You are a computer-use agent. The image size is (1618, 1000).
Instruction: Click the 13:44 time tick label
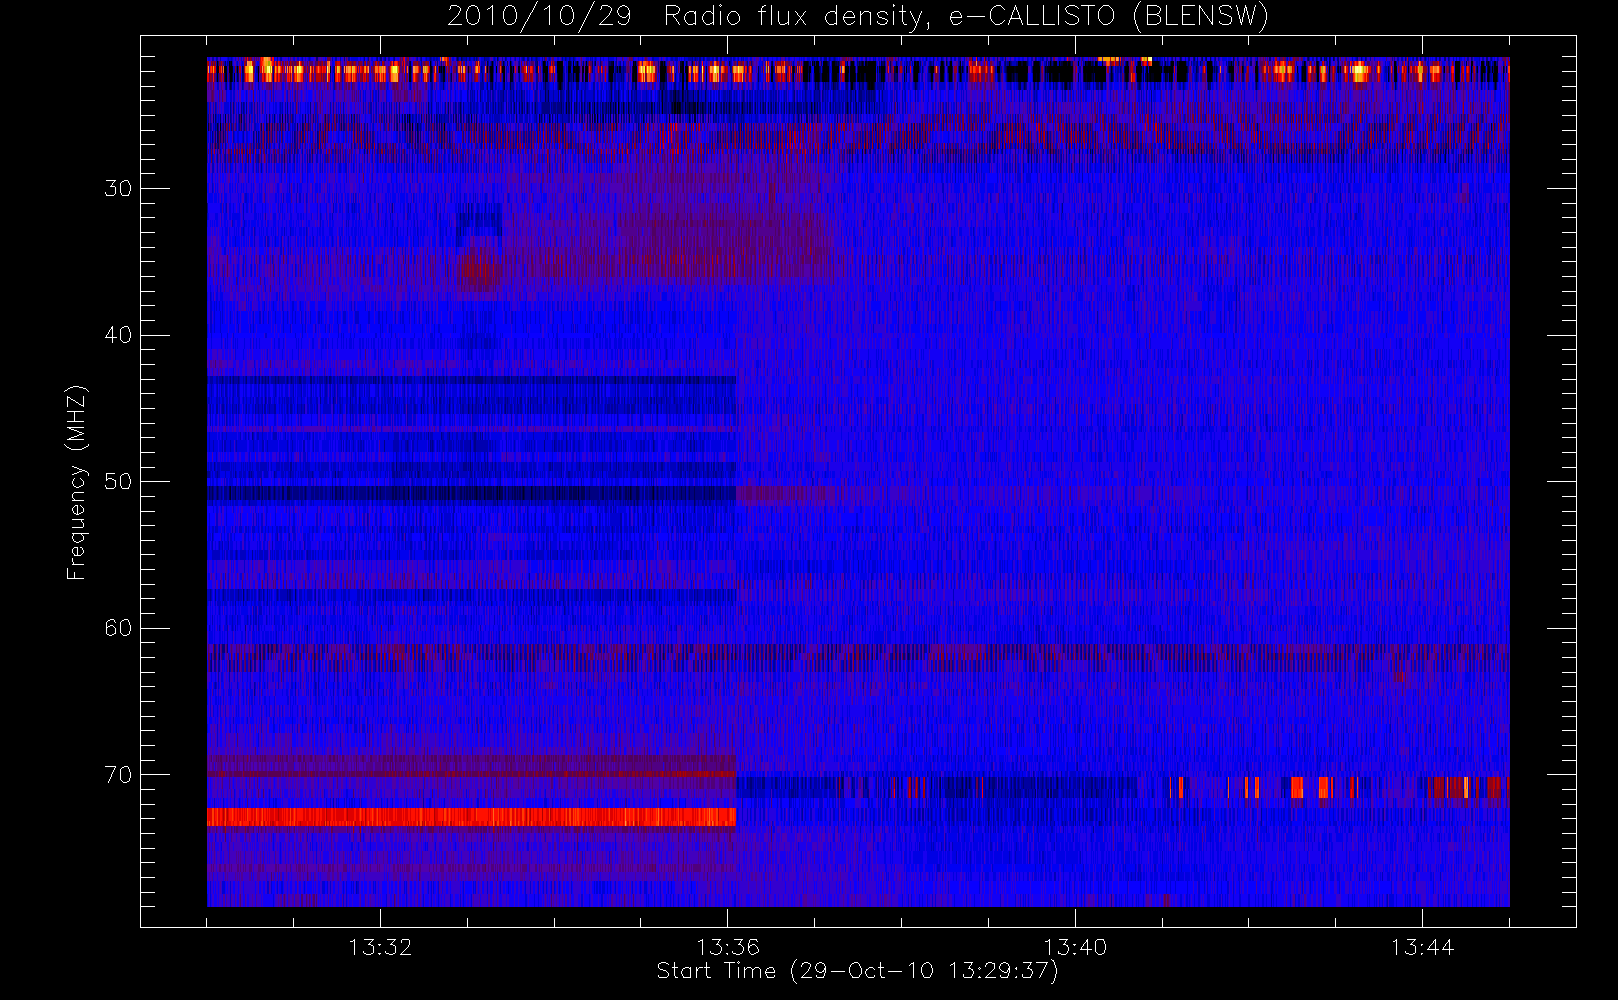[x=1422, y=947]
